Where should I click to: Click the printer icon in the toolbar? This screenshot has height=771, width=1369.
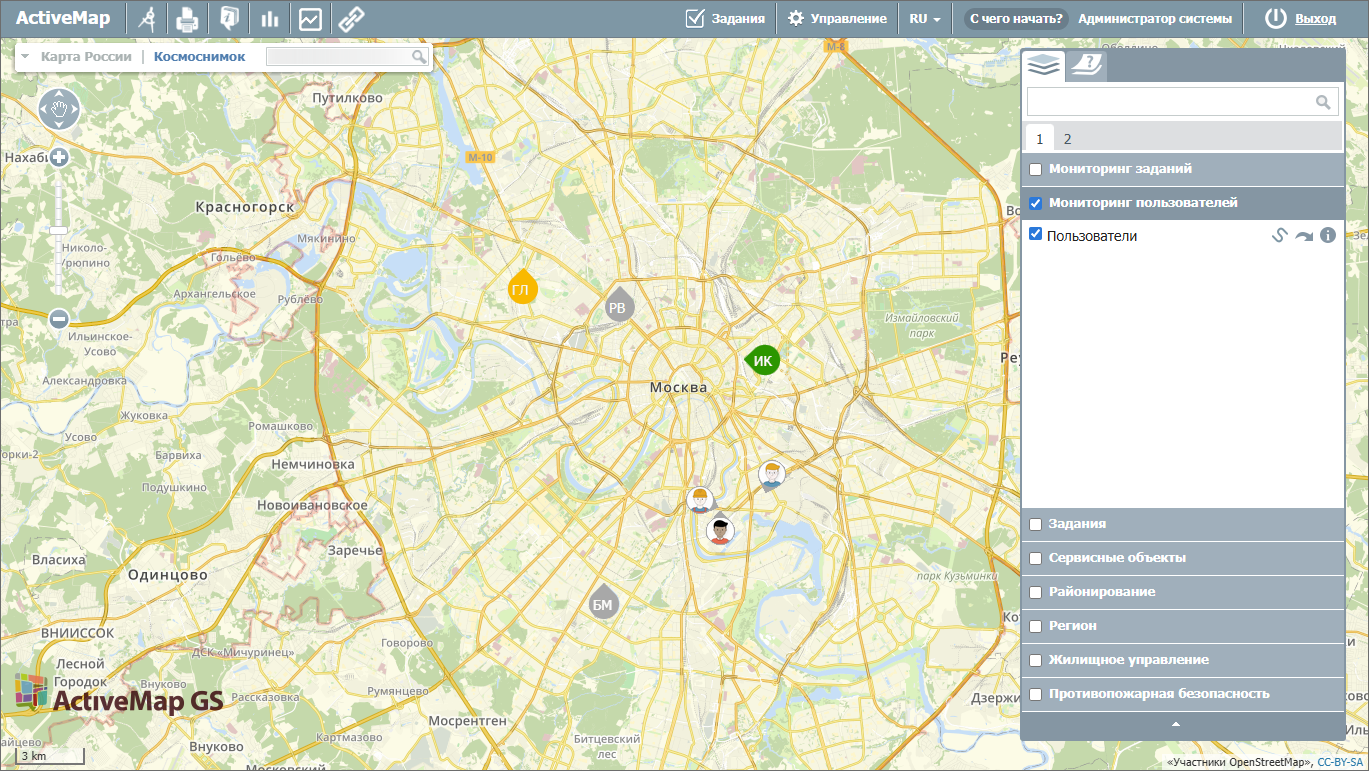click(187, 18)
